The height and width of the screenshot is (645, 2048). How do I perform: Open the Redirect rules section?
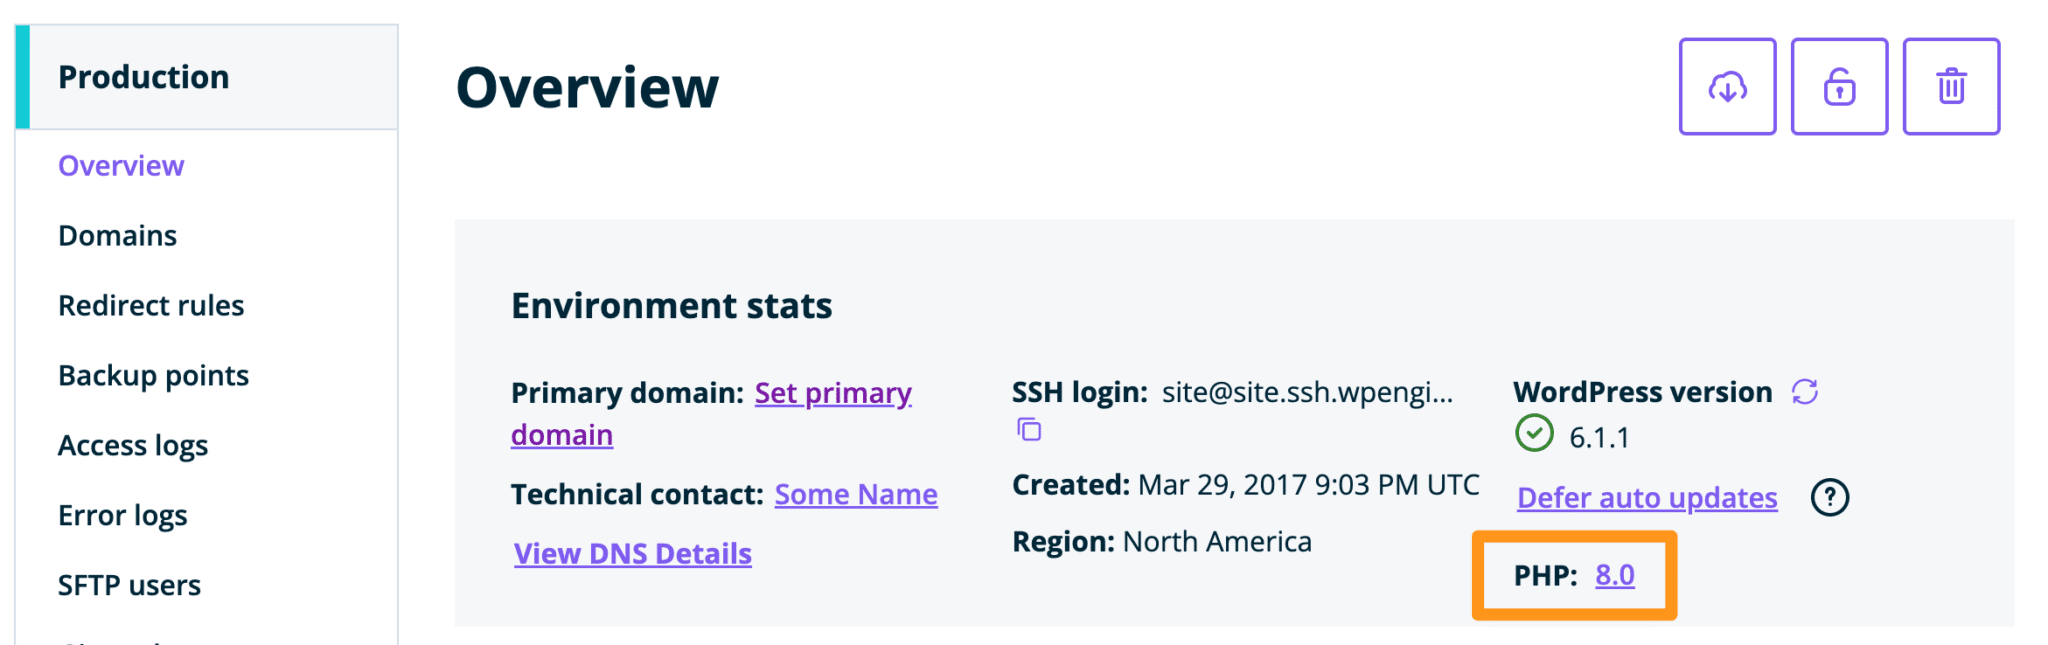(151, 305)
